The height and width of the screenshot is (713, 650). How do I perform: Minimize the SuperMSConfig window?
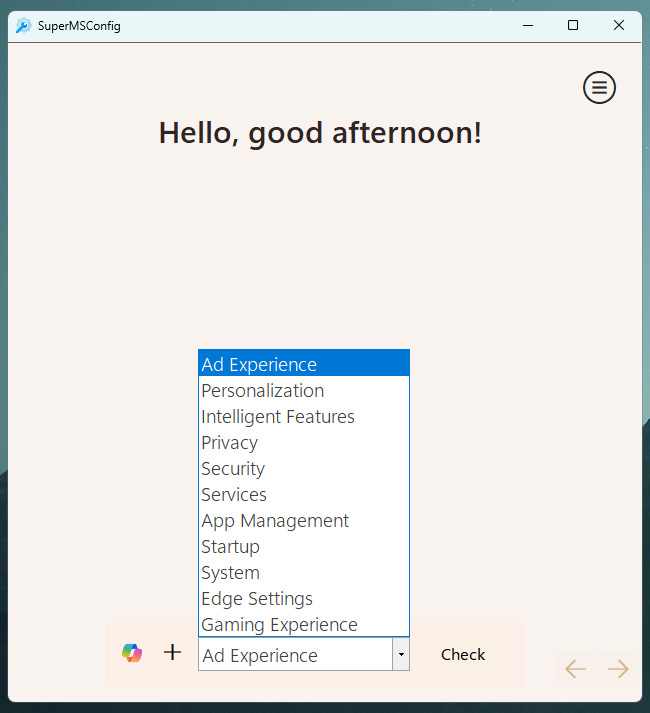(528, 25)
